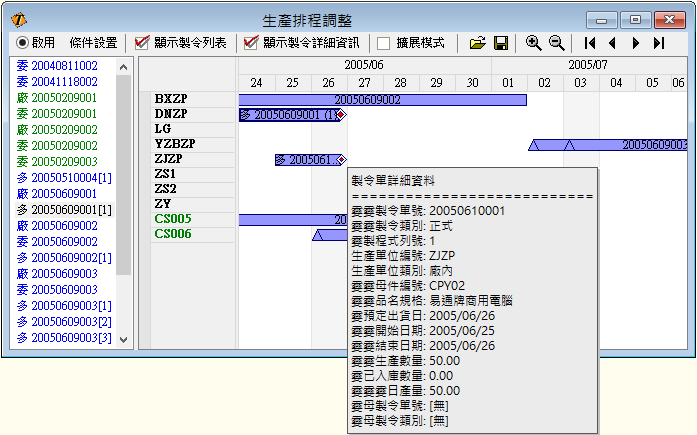Enable the 擴展模式 checkbox
697x435 pixels.
[x=384, y=43]
